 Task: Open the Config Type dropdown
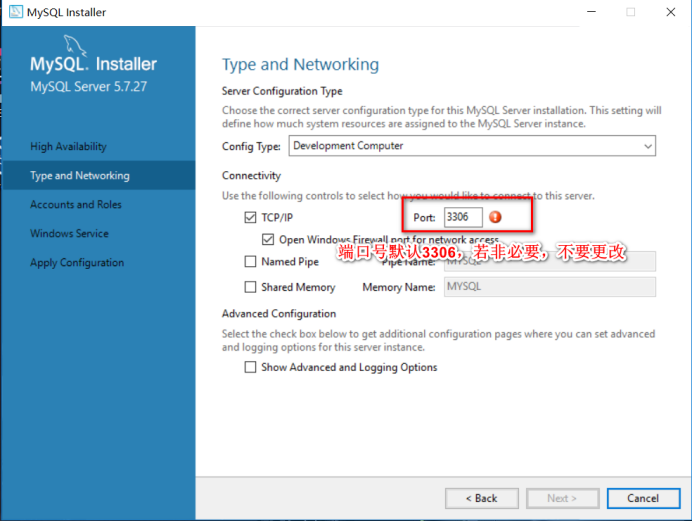point(472,146)
